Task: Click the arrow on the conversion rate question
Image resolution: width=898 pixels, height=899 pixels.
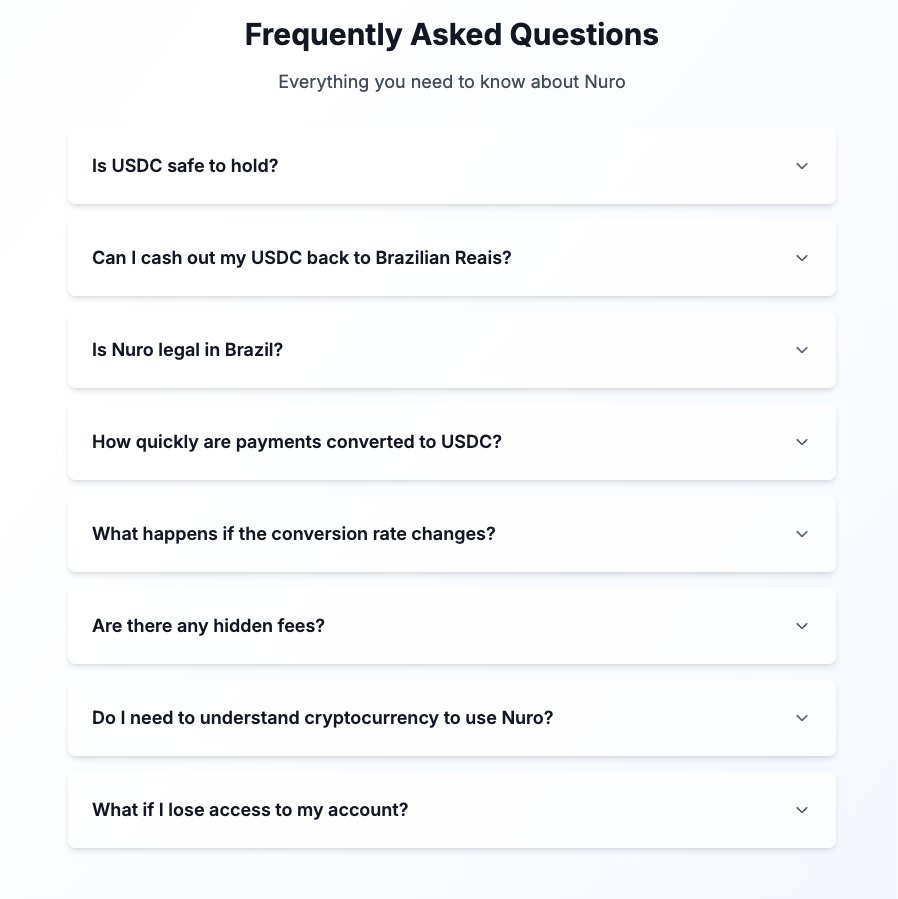Action: pyautogui.click(x=801, y=534)
